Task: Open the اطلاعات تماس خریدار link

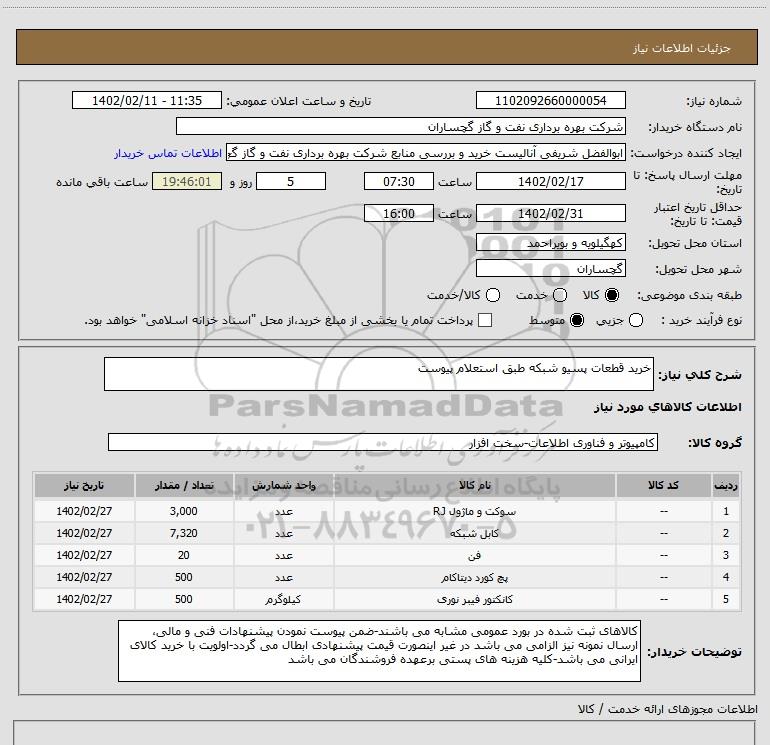Action: tap(168, 153)
